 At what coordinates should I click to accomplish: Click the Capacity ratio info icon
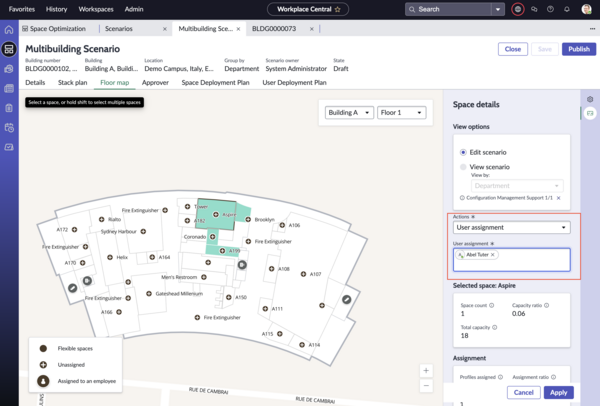pyautogui.click(x=546, y=305)
